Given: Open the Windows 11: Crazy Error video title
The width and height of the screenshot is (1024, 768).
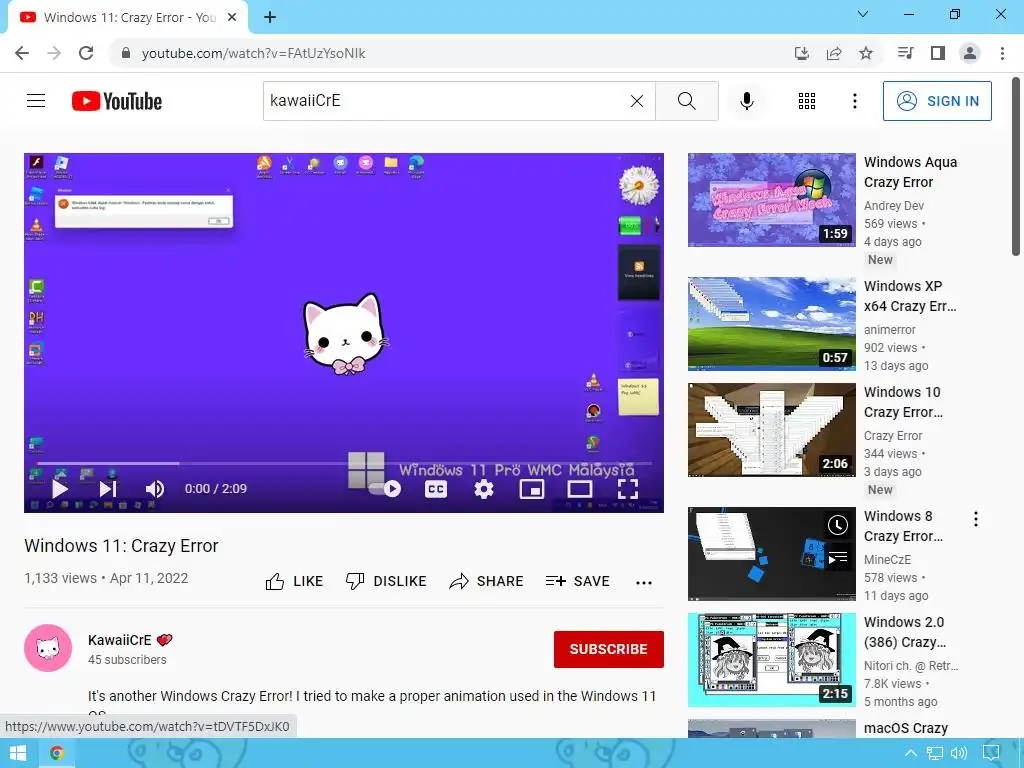Looking at the screenshot, I should (121, 546).
